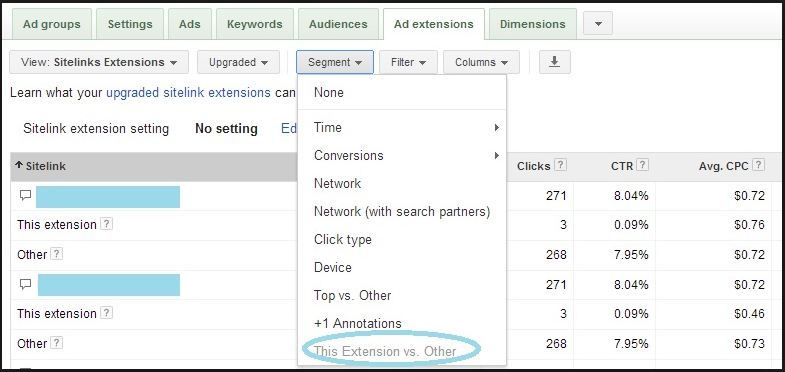The height and width of the screenshot is (372, 785).
Task: Switch to the Dimensions tab
Action: [533, 24]
